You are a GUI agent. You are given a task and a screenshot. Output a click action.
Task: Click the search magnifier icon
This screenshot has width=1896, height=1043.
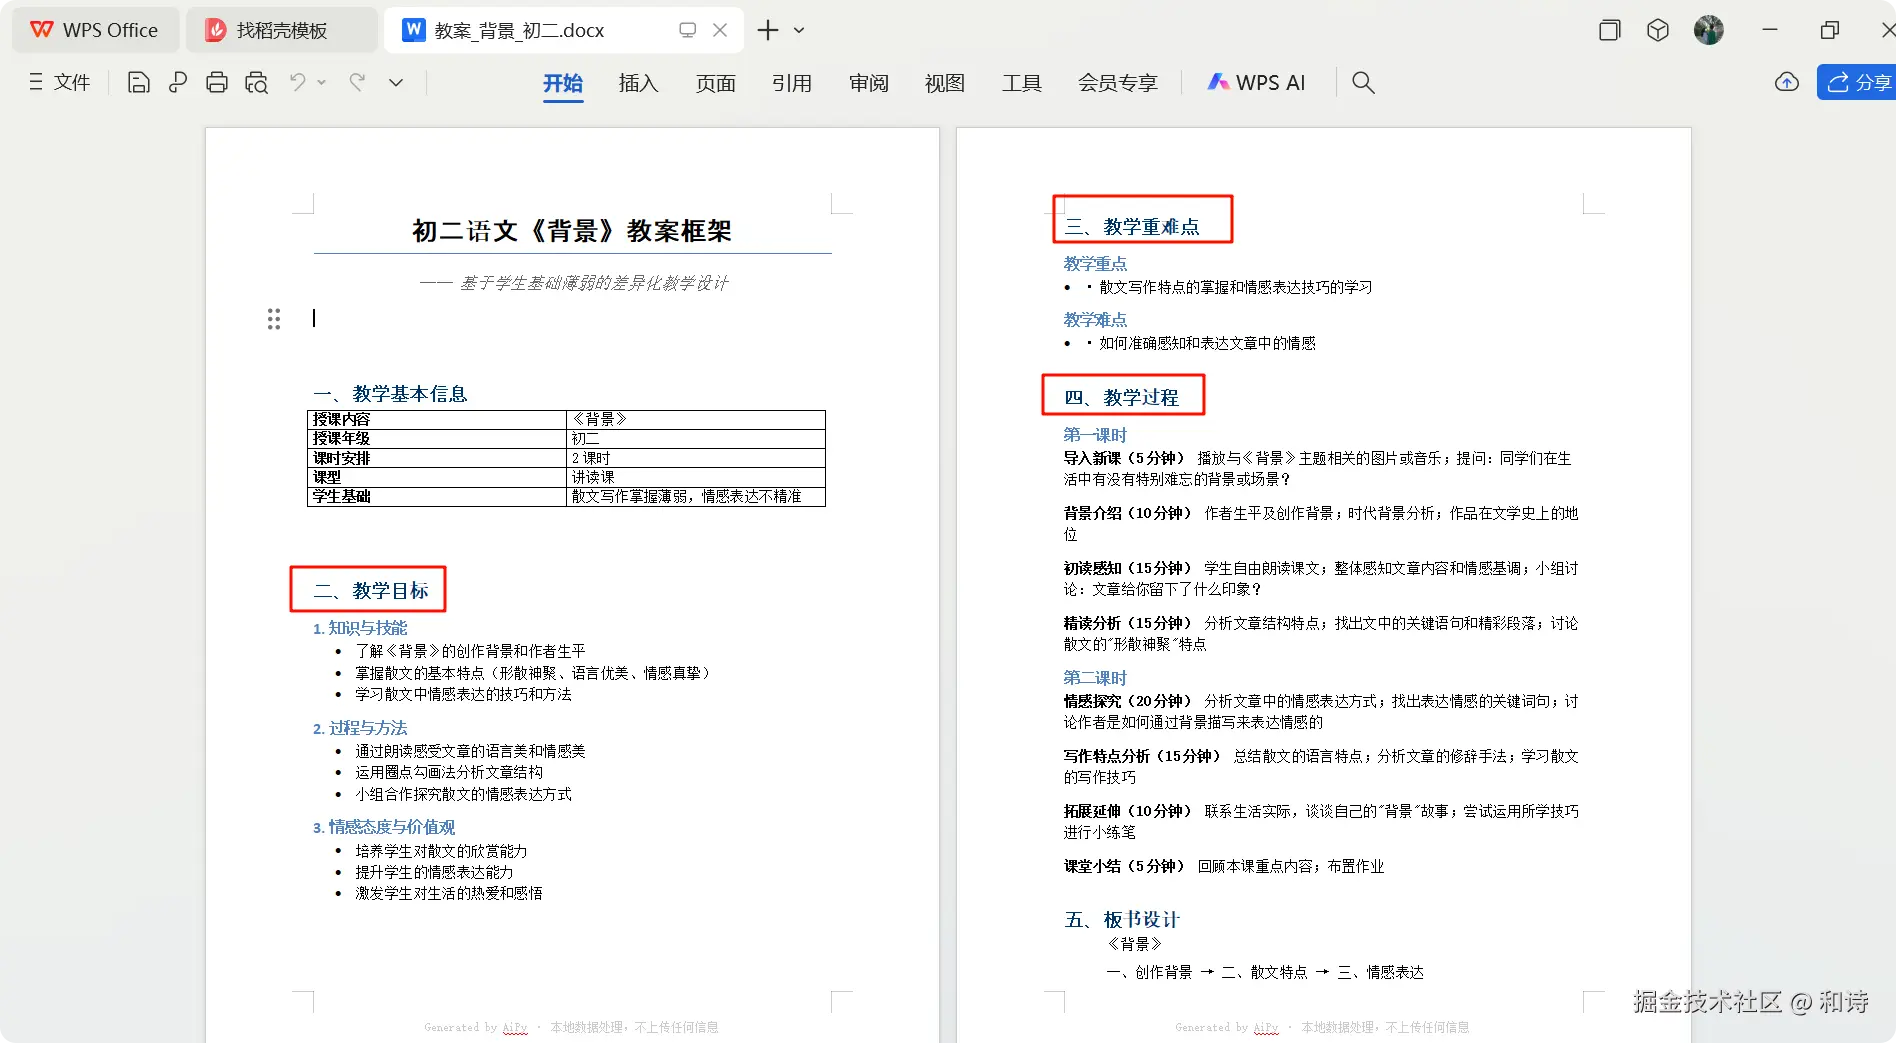click(1363, 82)
